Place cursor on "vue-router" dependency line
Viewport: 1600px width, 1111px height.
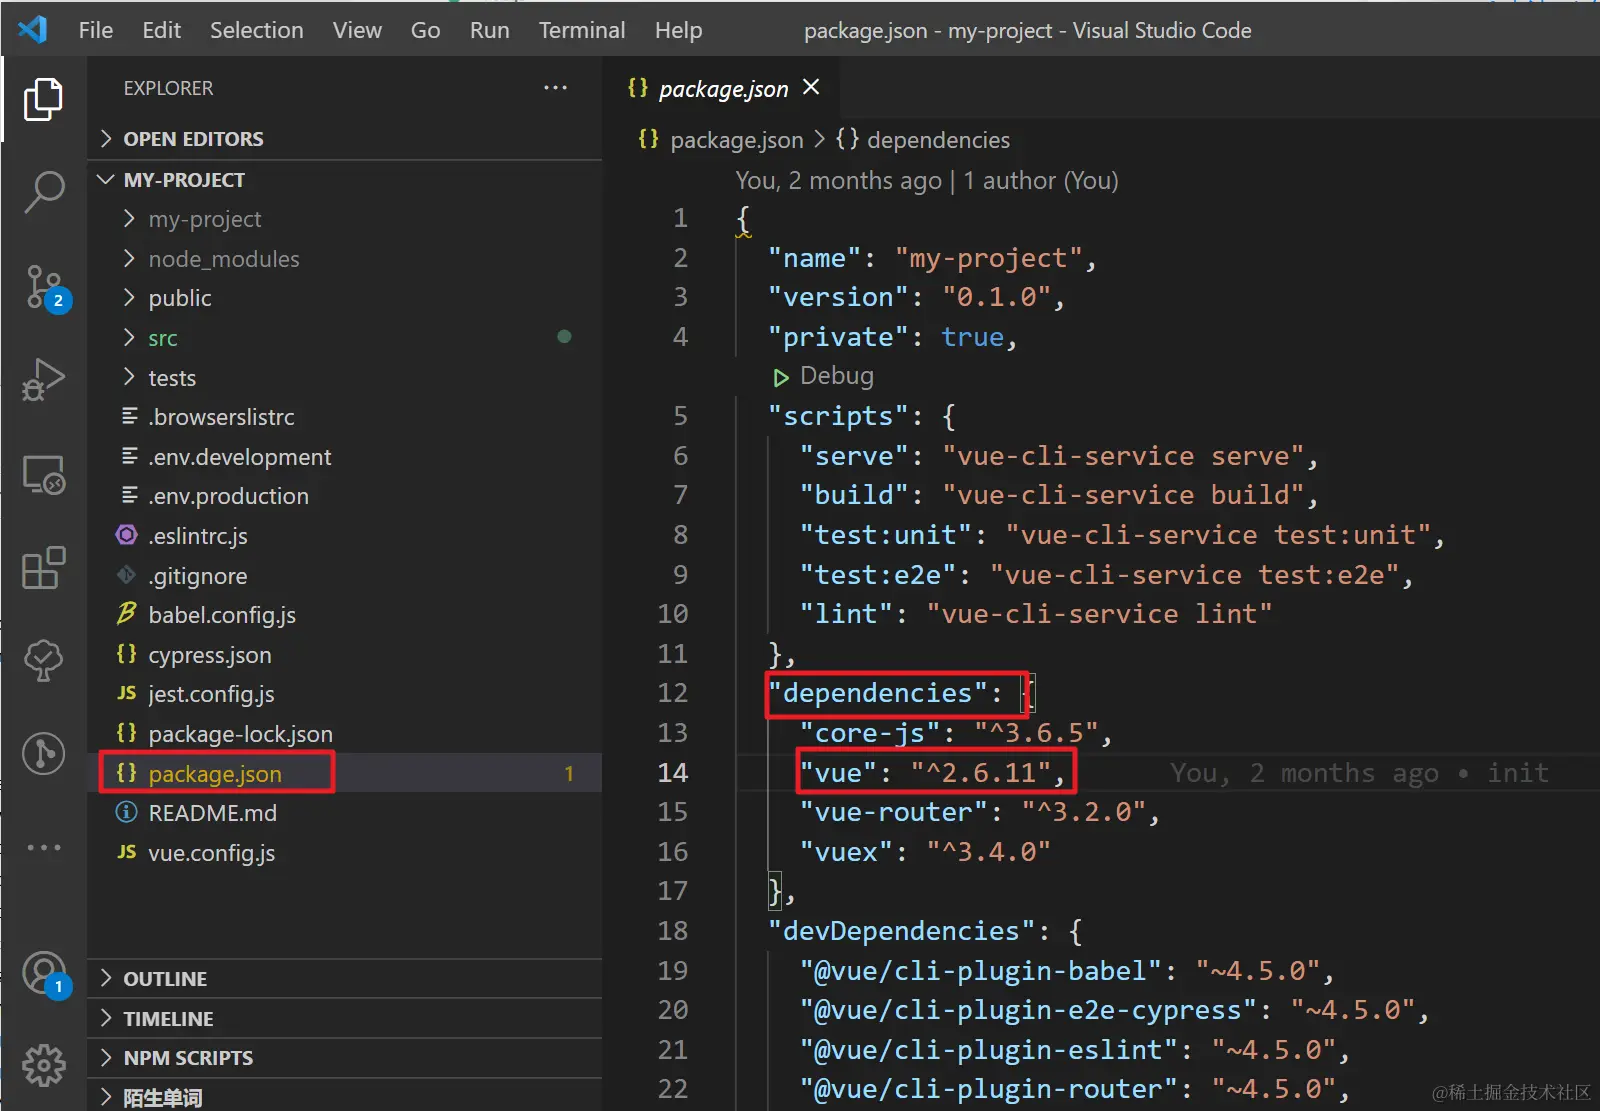pyautogui.click(x=980, y=812)
